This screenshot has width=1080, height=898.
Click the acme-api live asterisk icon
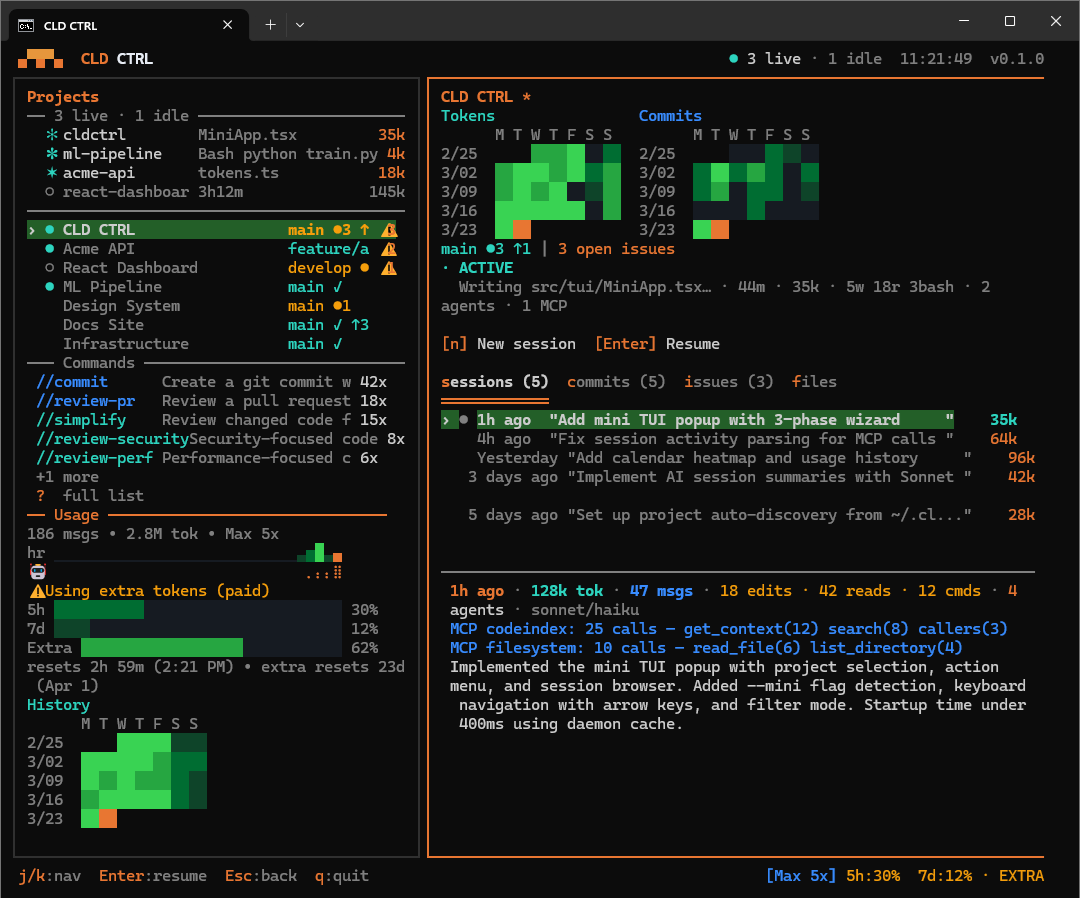coord(52,173)
